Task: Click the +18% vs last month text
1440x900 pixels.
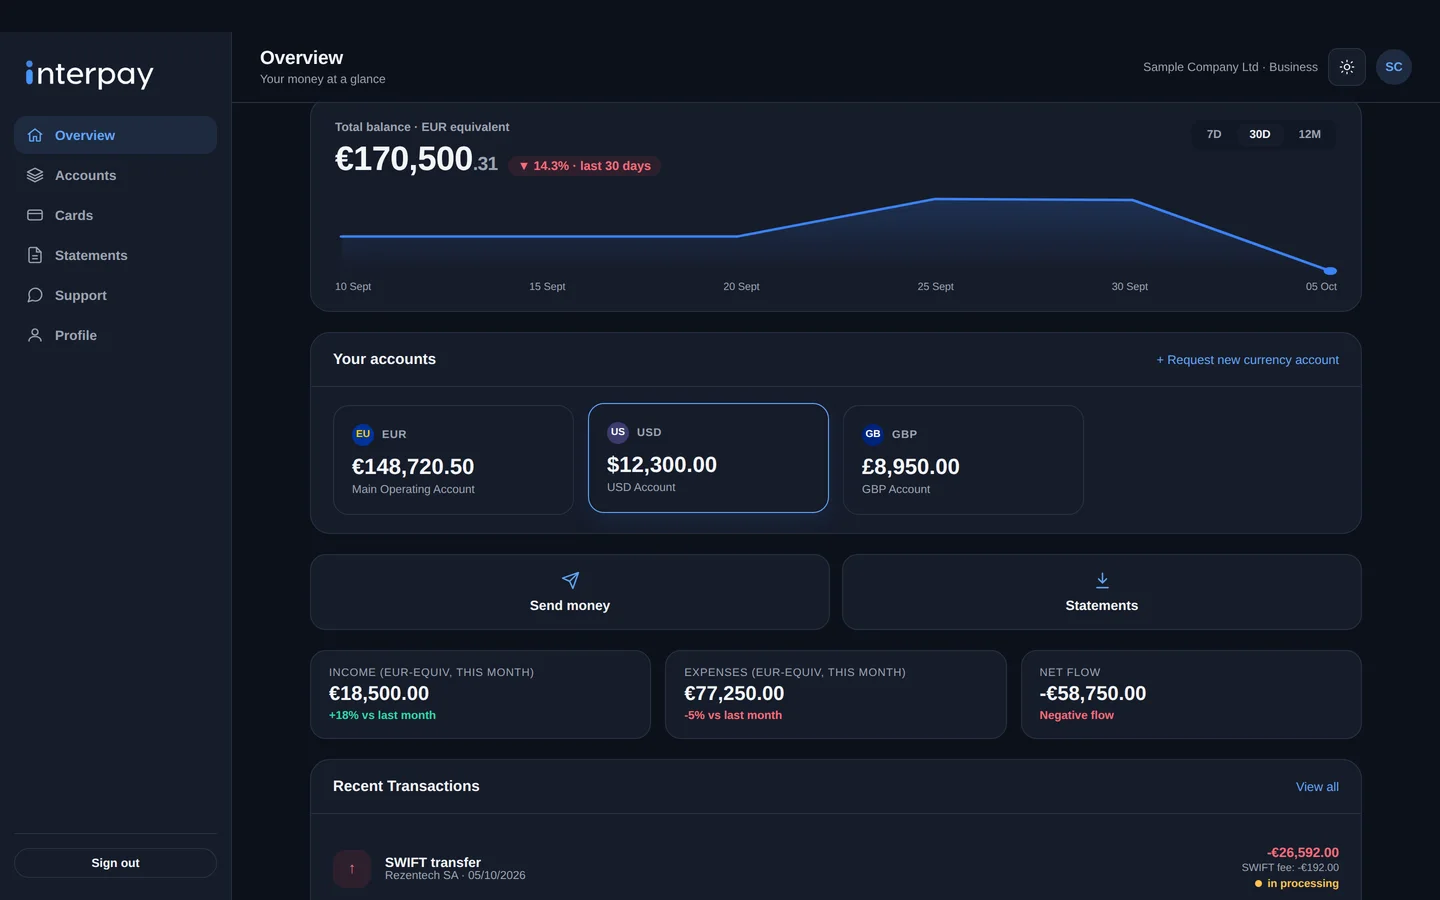Action: (382, 715)
